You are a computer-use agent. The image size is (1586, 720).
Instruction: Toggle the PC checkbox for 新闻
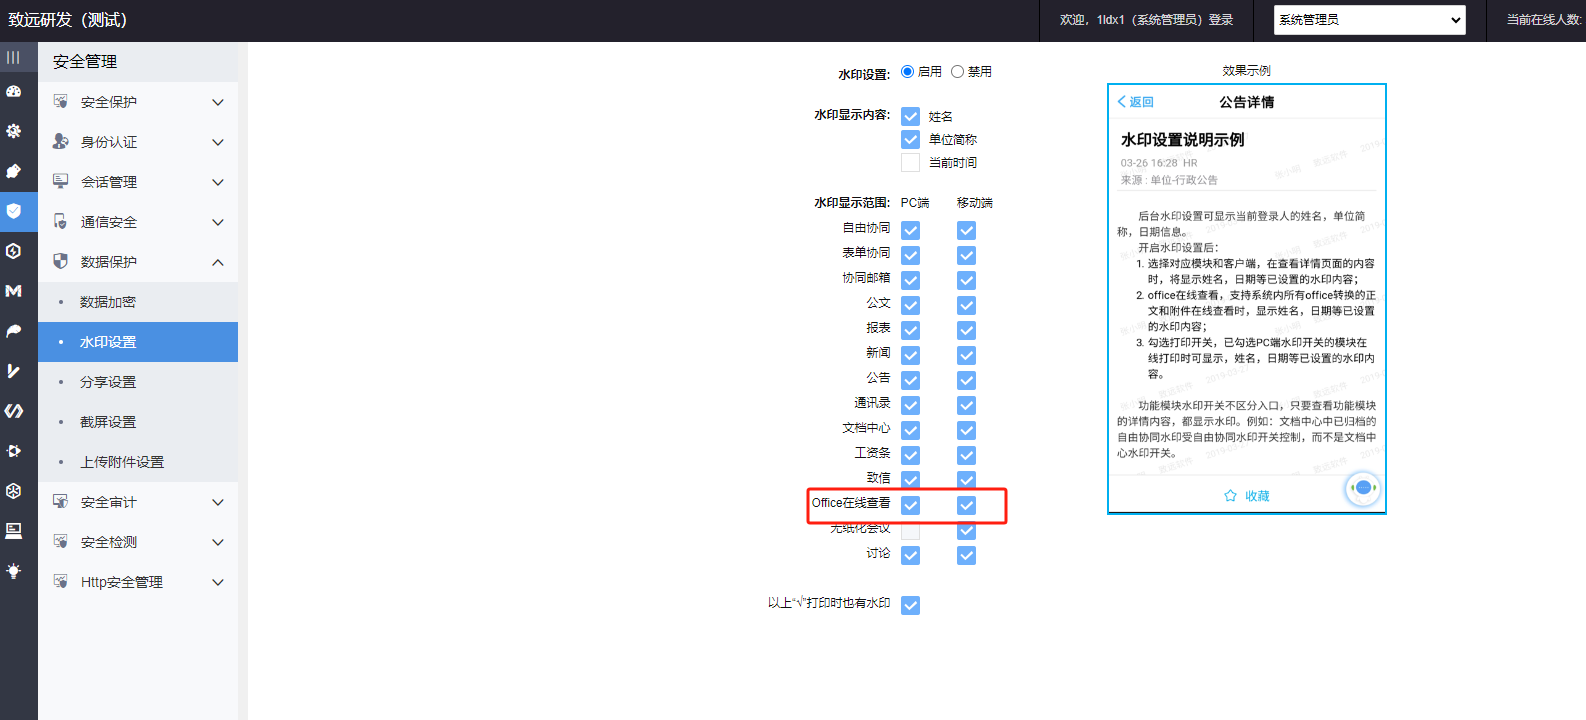[910, 355]
